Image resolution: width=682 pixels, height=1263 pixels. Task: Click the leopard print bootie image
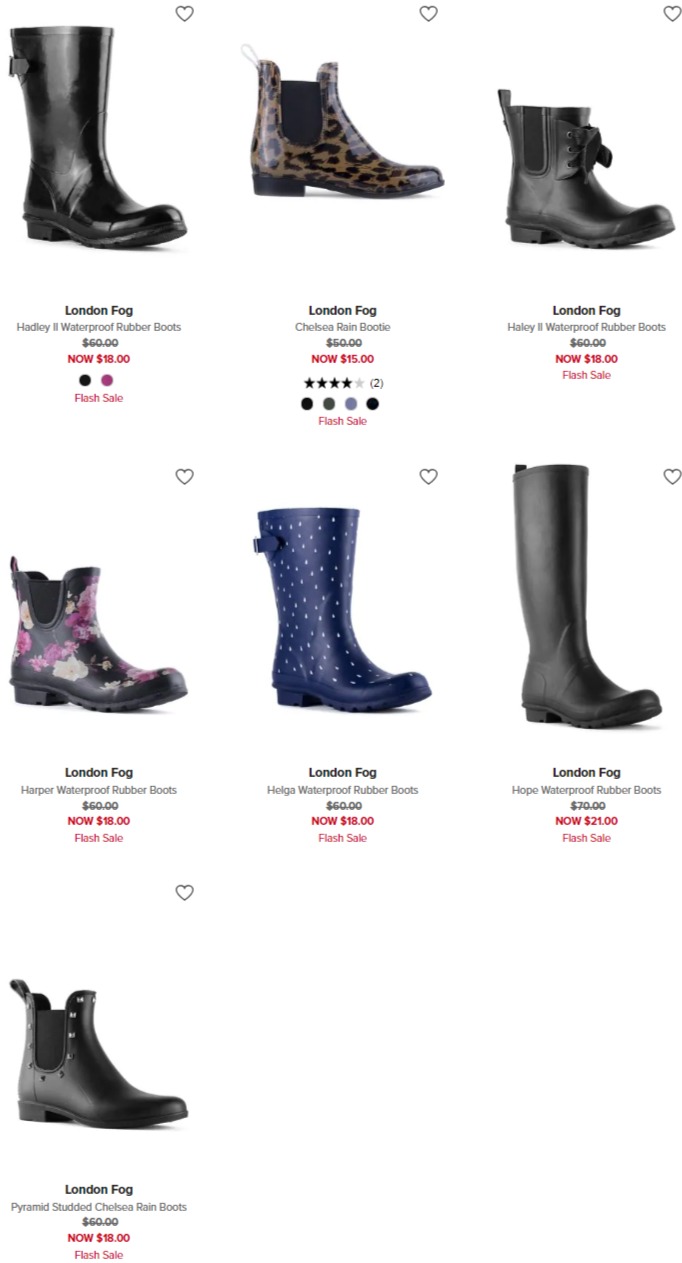(x=343, y=120)
